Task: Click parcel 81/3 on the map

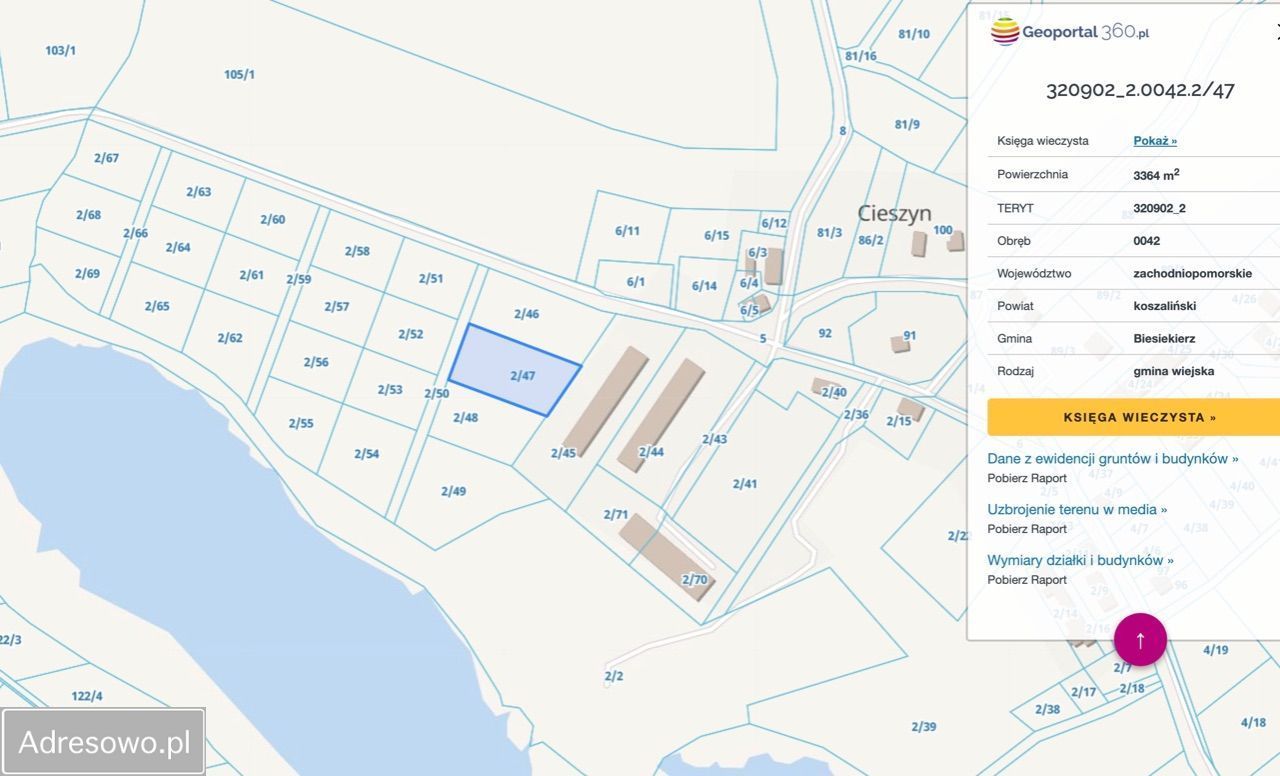Action: pos(829,233)
